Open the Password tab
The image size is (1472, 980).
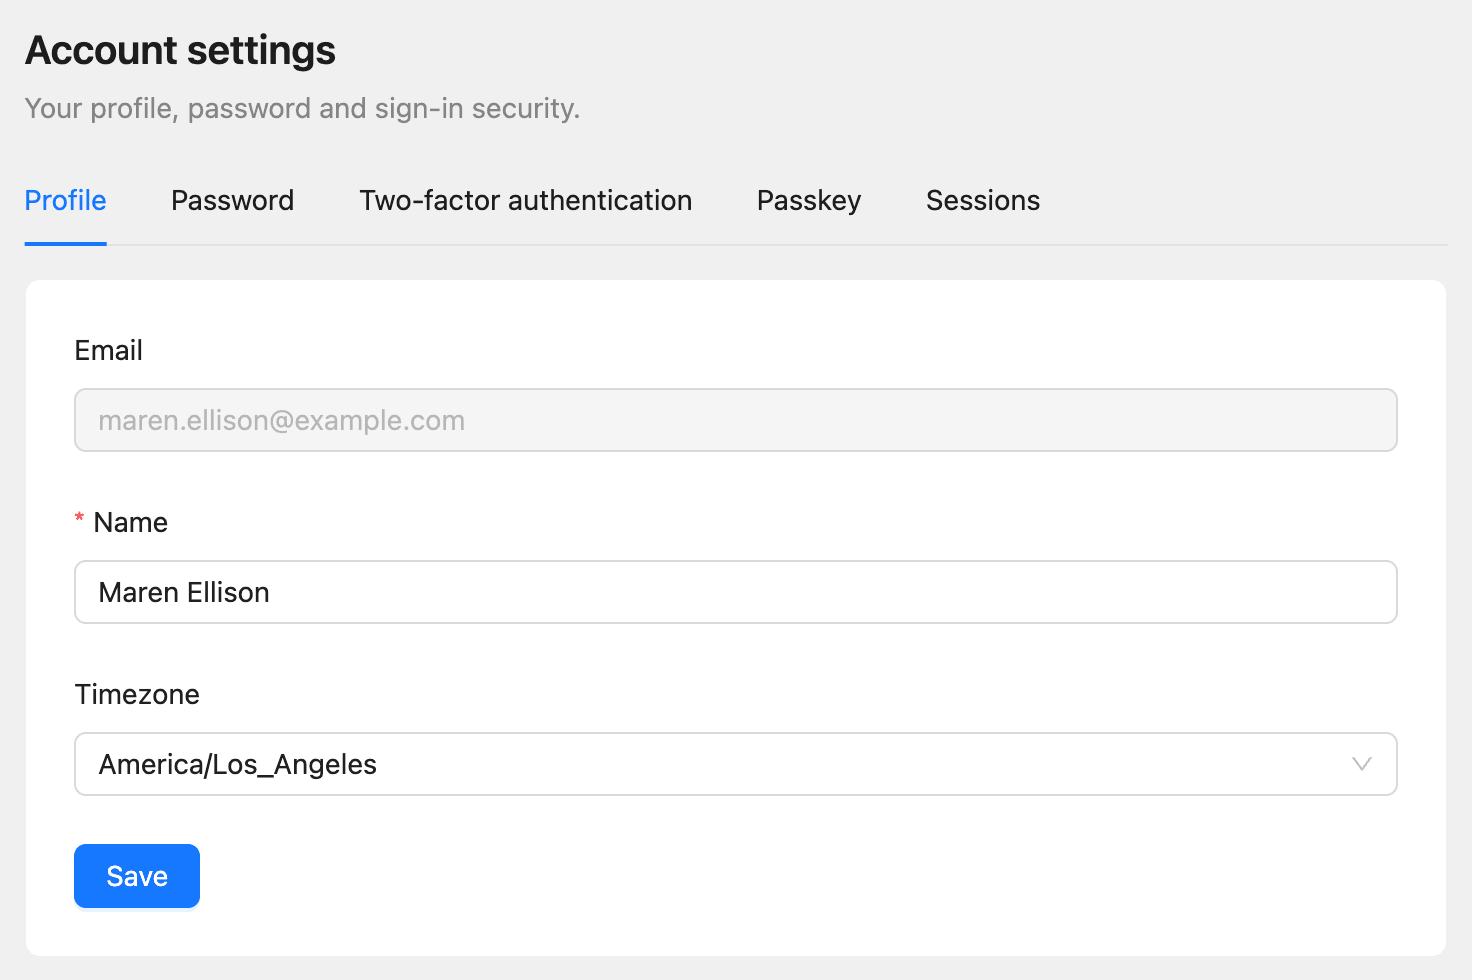click(x=232, y=201)
